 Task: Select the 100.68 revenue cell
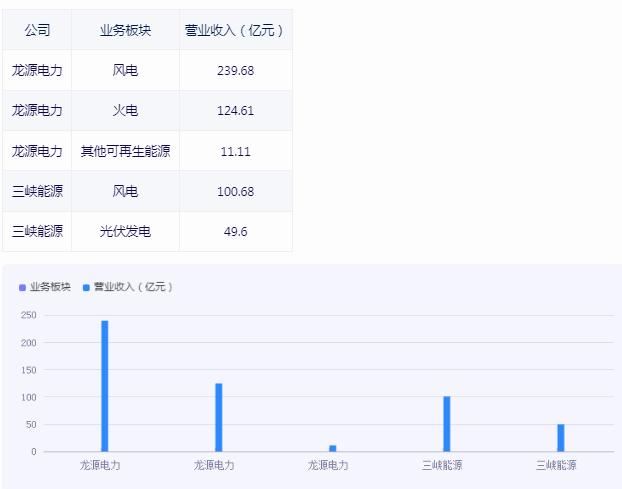coord(235,191)
